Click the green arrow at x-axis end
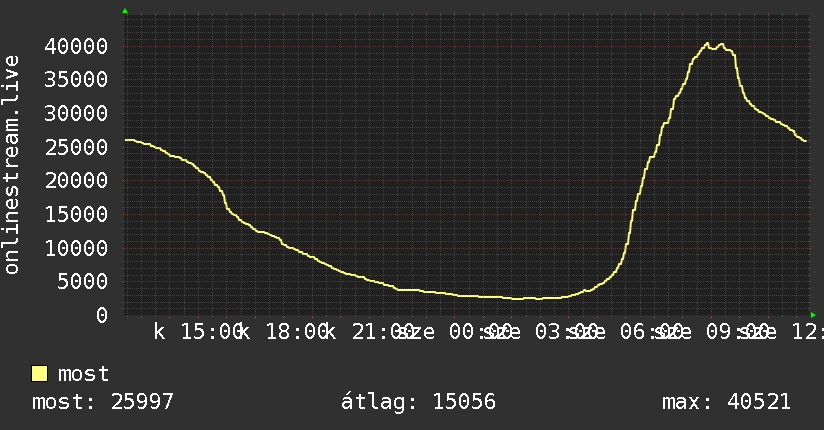The width and height of the screenshot is (824, 430). click(x=813, y=315)
